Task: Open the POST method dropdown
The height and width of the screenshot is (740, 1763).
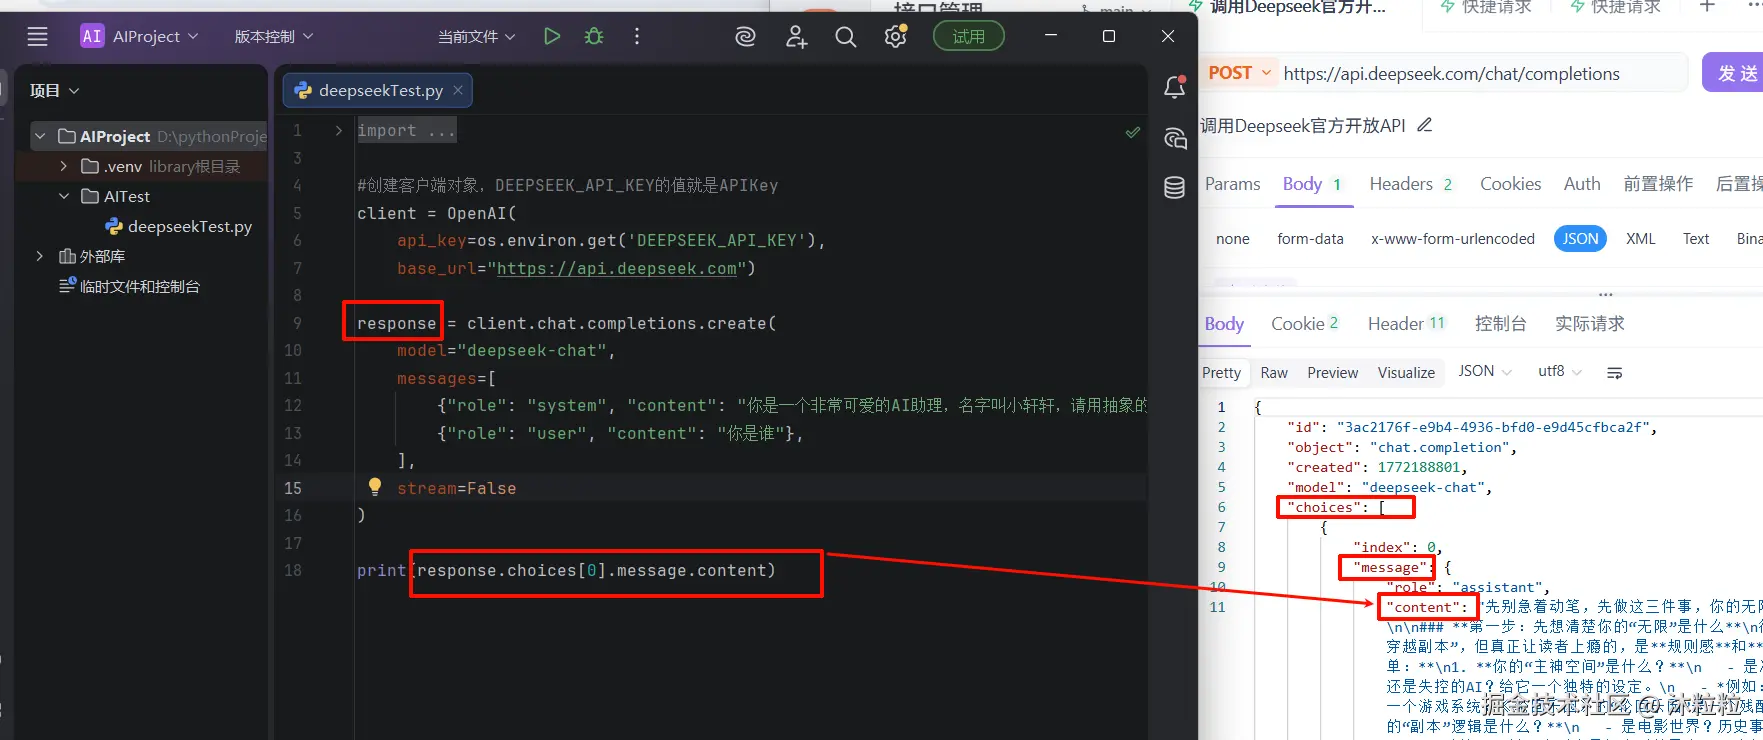Action: pos(1239,73)
